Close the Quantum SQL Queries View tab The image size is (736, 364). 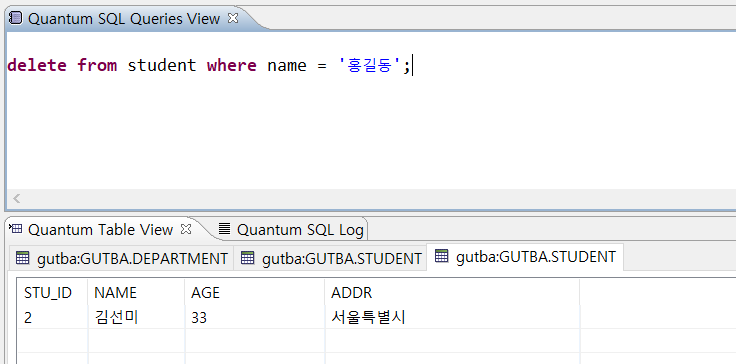[233, 18]
